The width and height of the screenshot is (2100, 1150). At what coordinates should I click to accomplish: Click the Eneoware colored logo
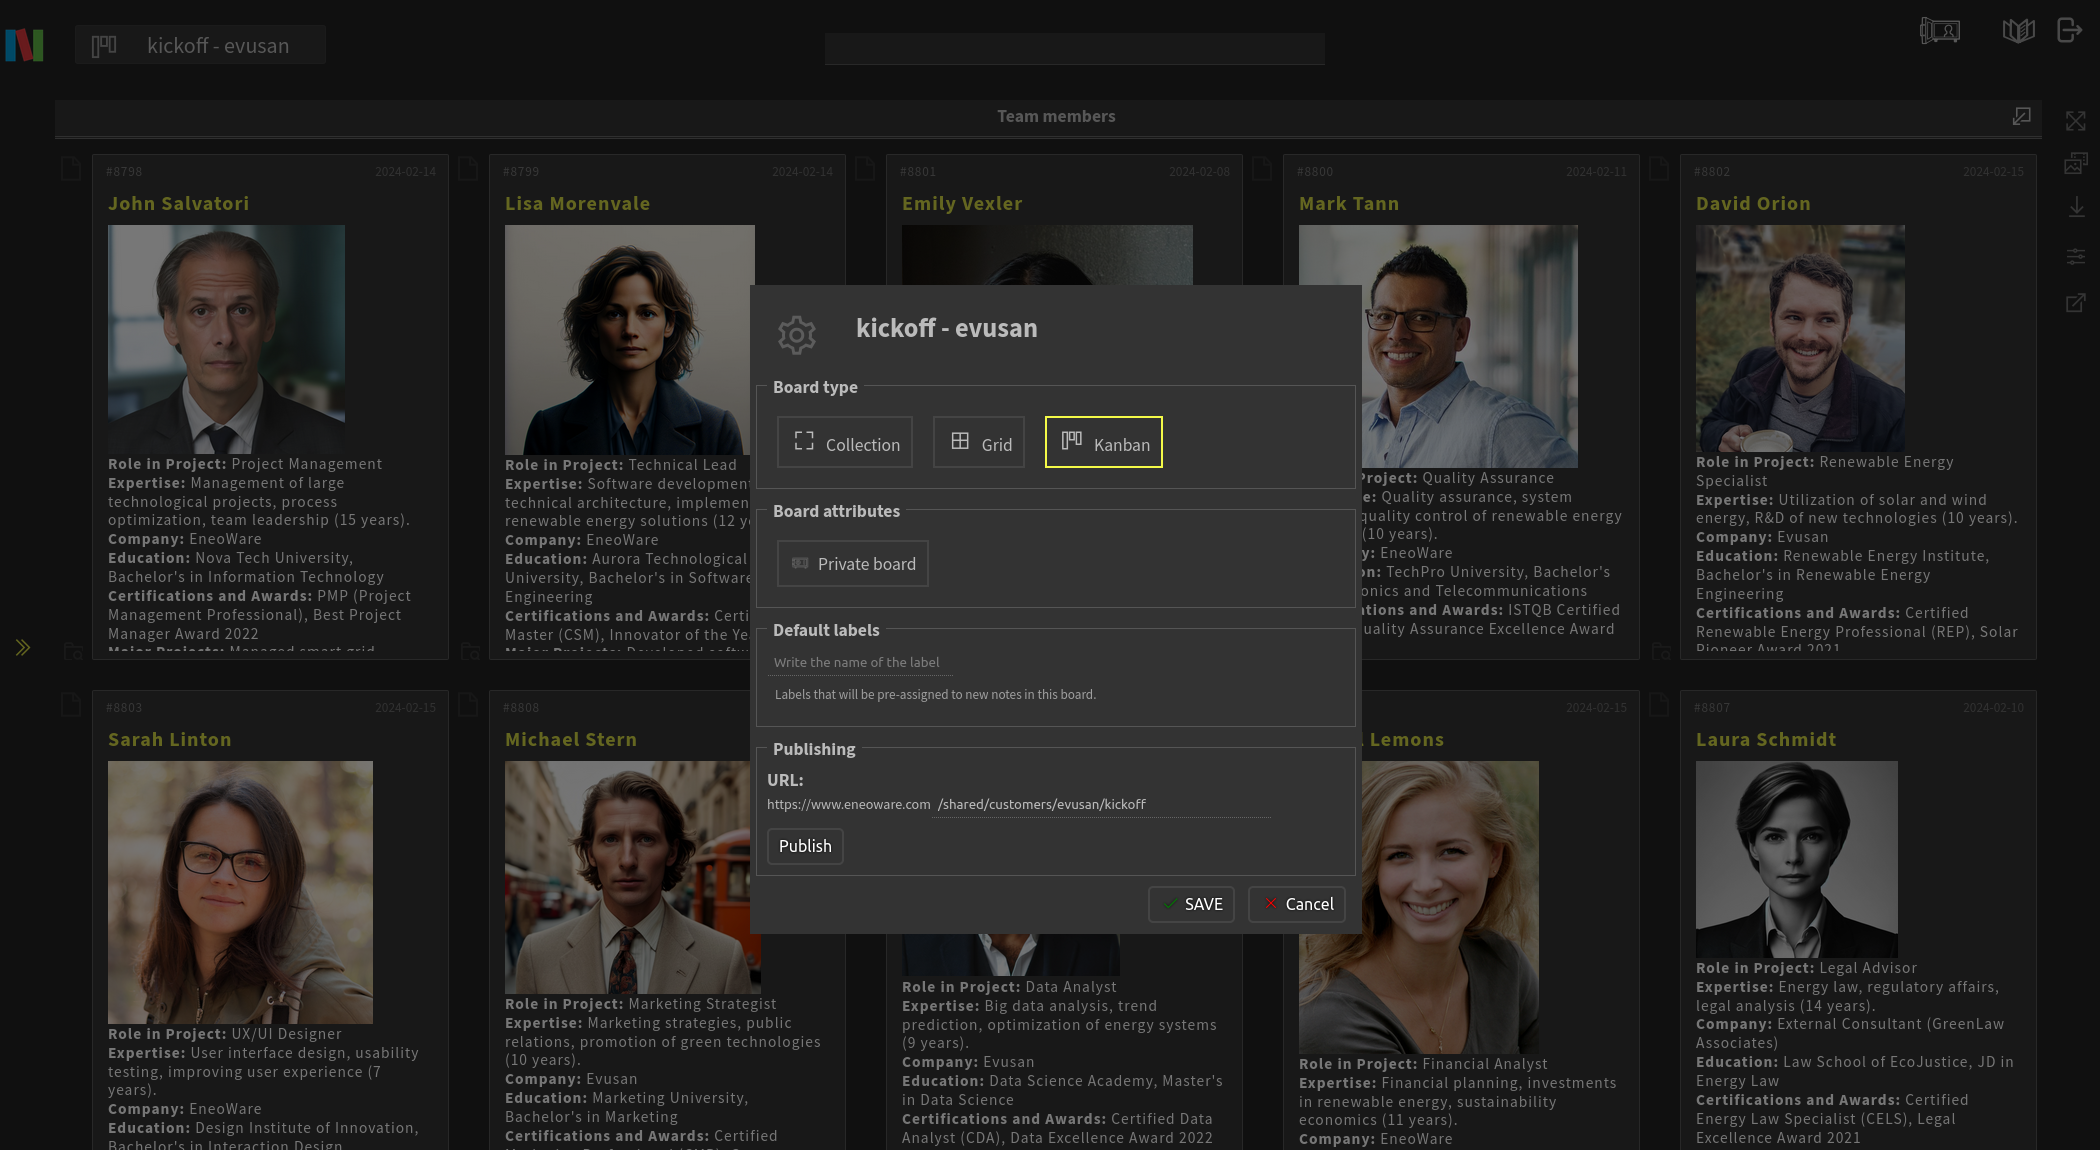pos(24,45)
